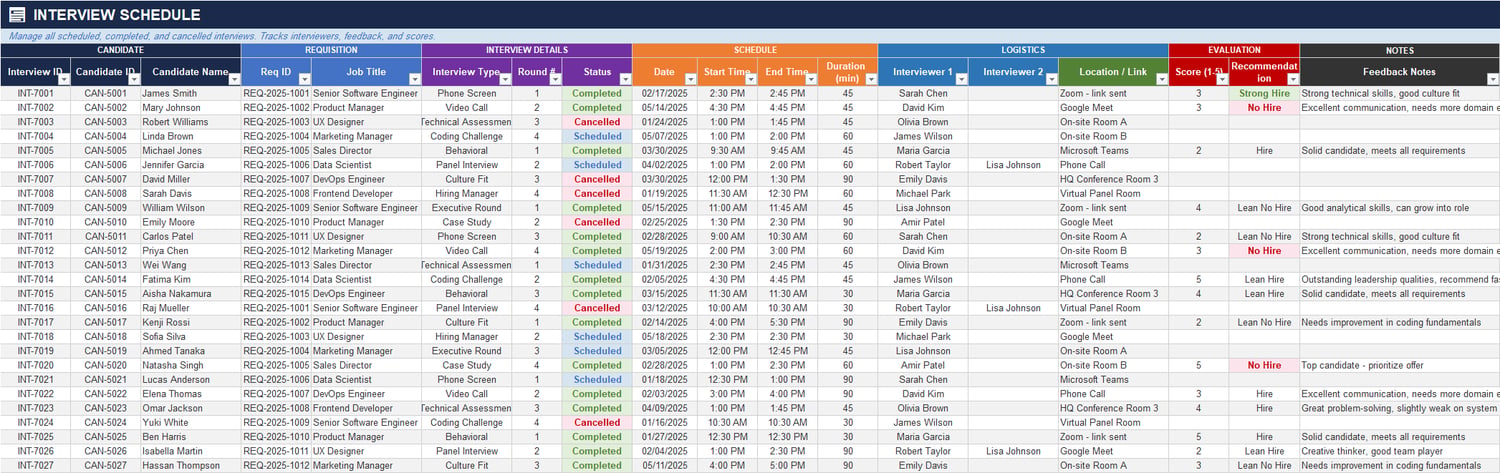Select the SCHEDULE group header
Screen dimensions: 1500x473
point(755,50)
